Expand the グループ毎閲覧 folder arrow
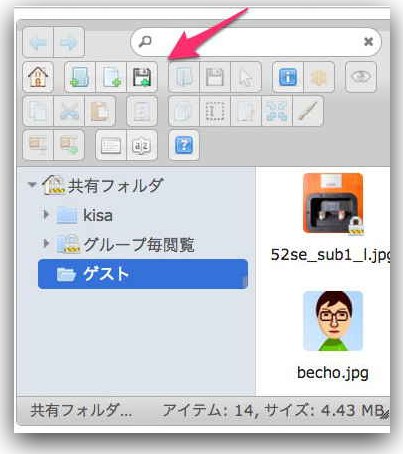 pos(46,244)
